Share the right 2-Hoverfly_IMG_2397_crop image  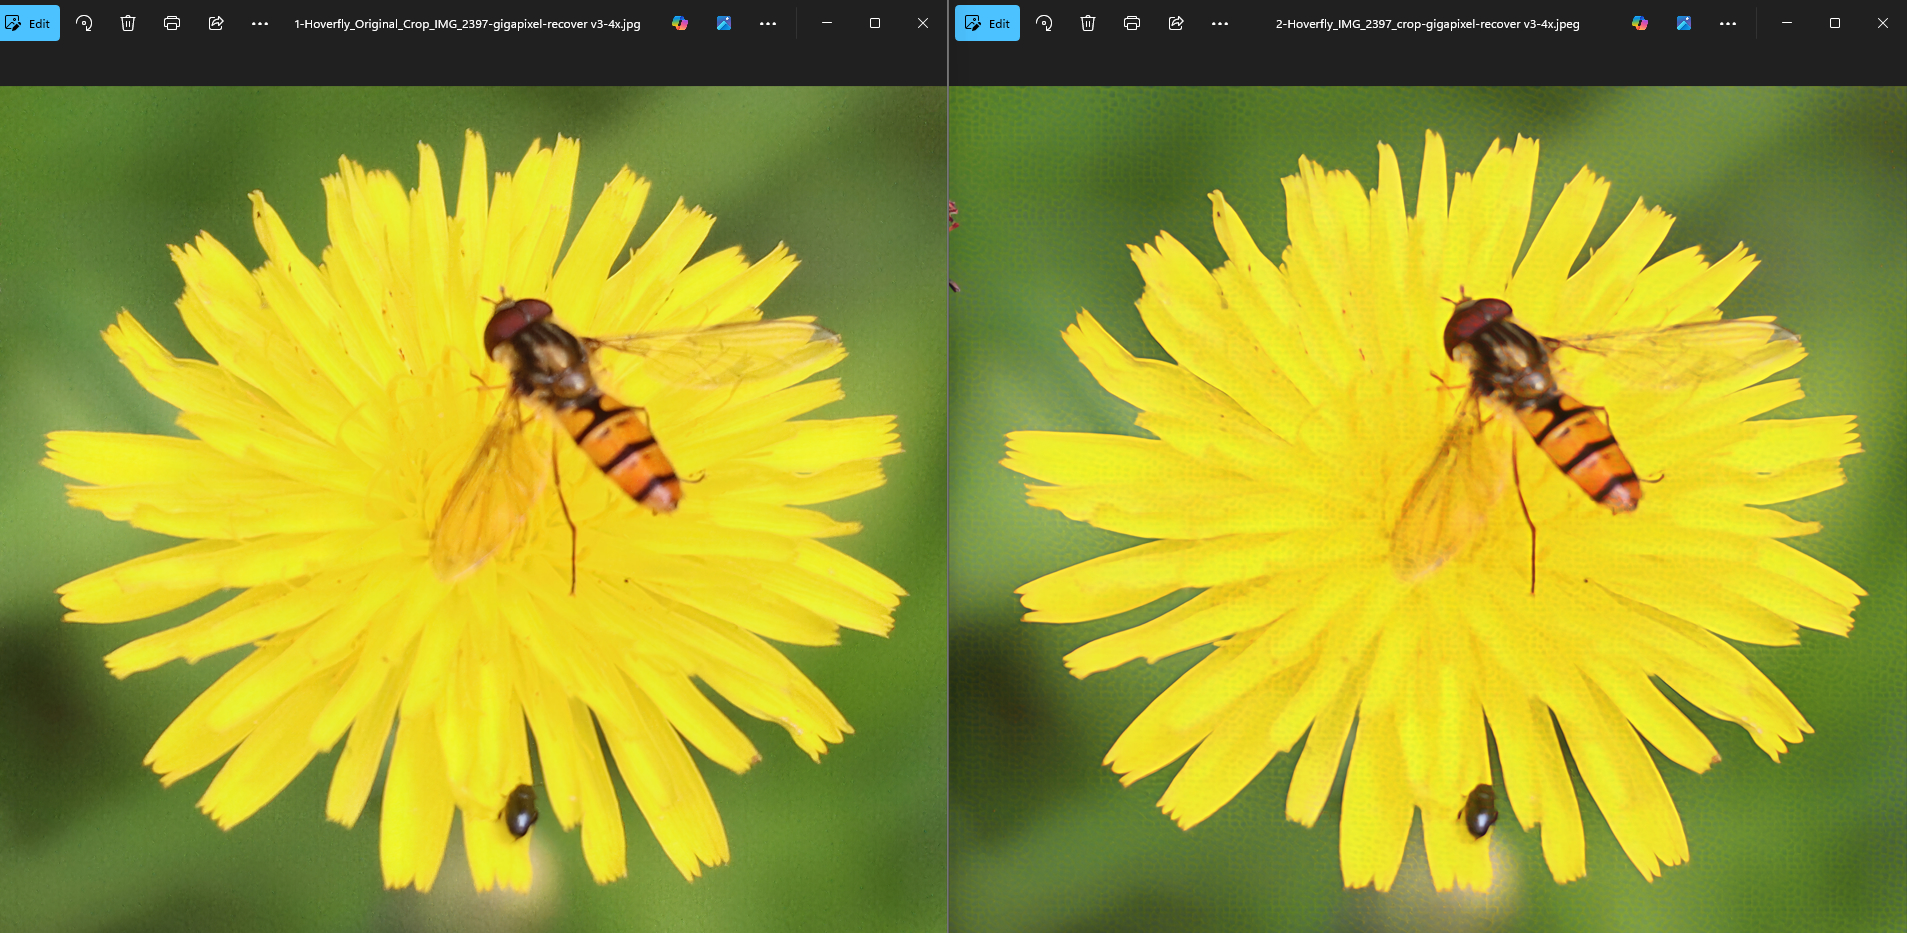click(1176, 23)
